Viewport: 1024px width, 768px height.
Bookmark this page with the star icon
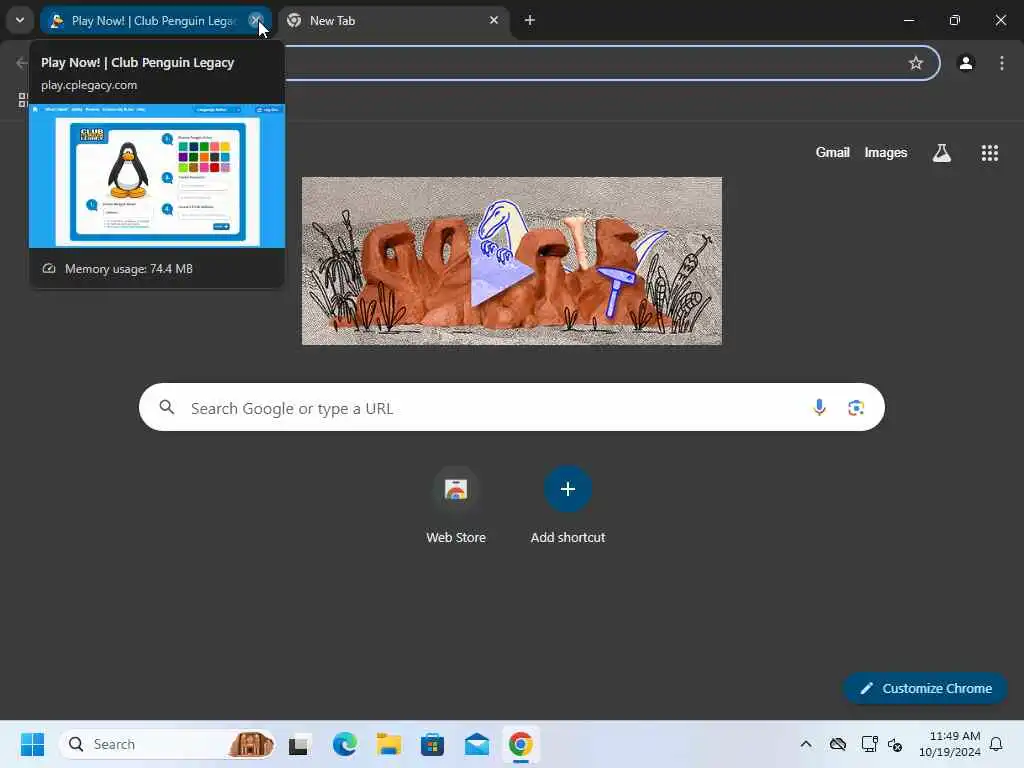tap(916, 63)
